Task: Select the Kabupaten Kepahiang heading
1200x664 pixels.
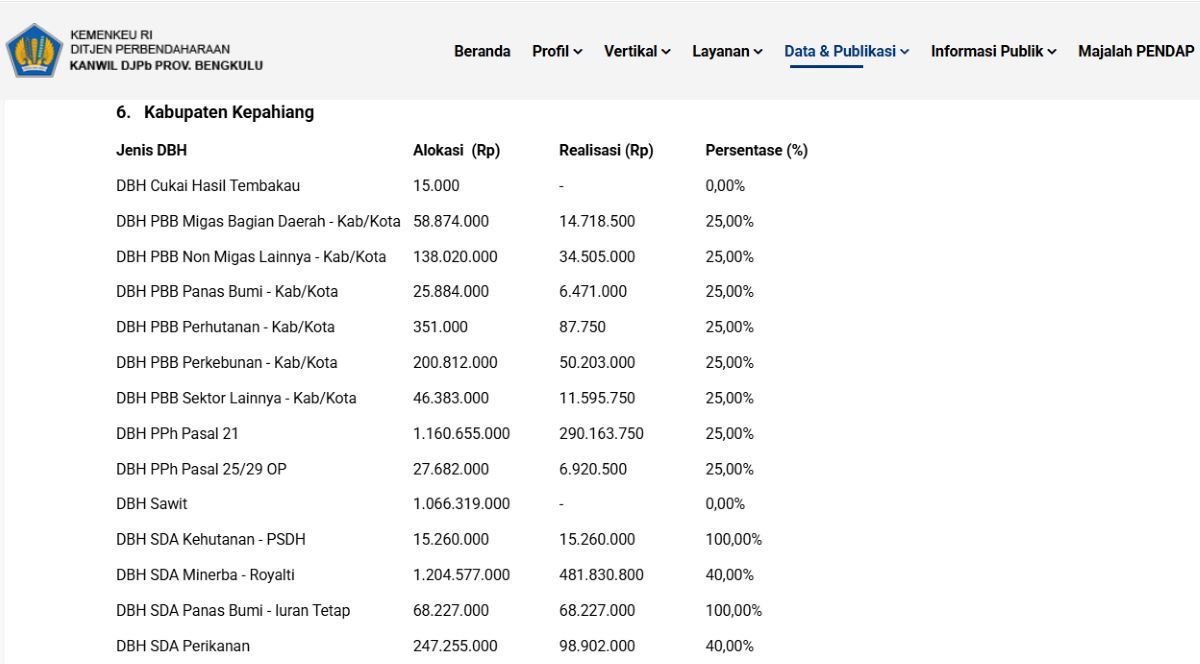Action: (215, 112)
